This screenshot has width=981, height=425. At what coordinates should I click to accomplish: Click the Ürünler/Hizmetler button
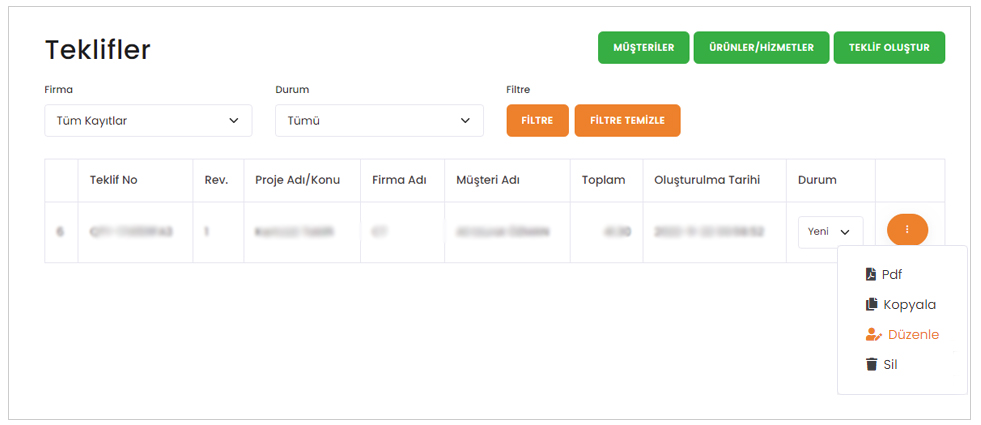pyautogui.click(x=761, y=48)
